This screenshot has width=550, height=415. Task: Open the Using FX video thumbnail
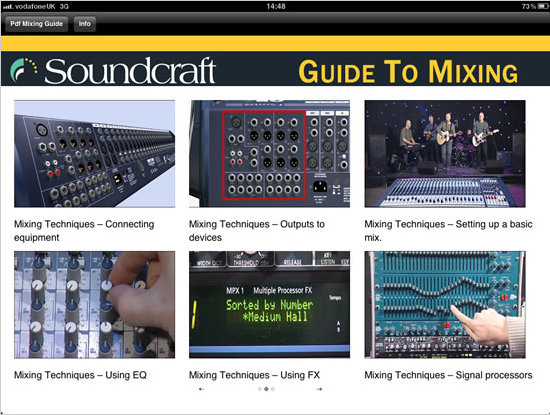(x=269, y=304)
